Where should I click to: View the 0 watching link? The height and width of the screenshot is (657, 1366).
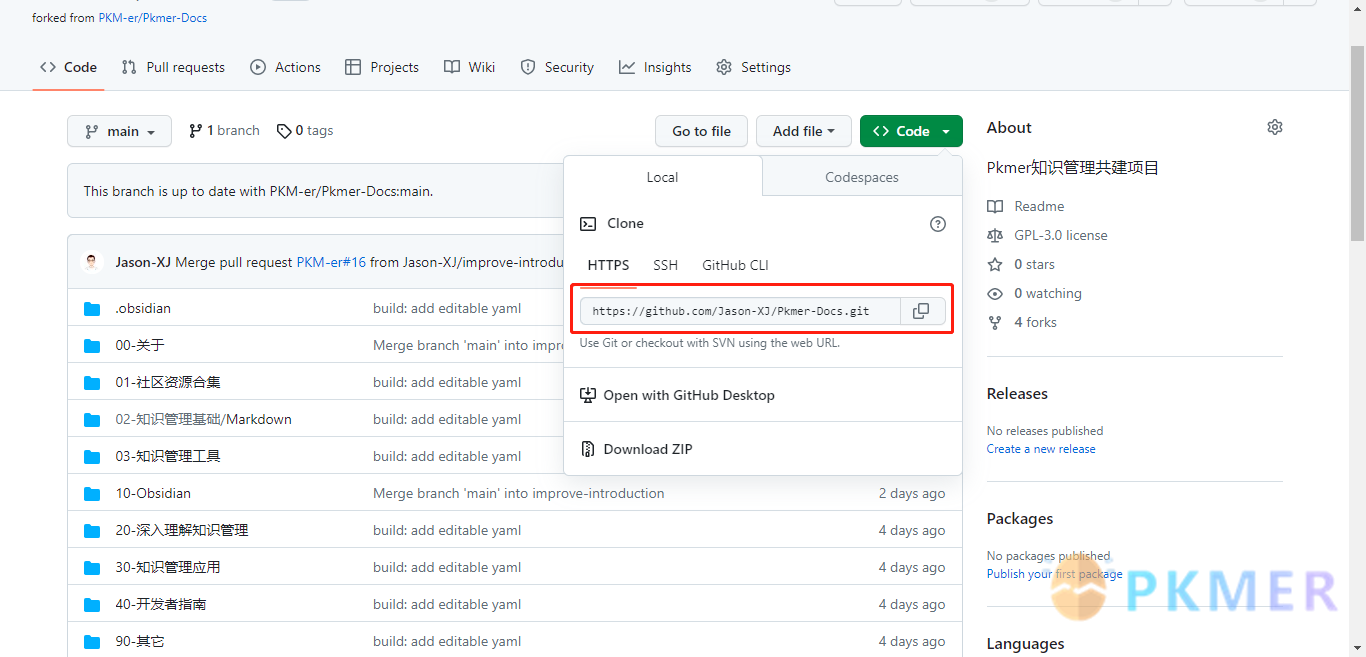point(1034,293)
